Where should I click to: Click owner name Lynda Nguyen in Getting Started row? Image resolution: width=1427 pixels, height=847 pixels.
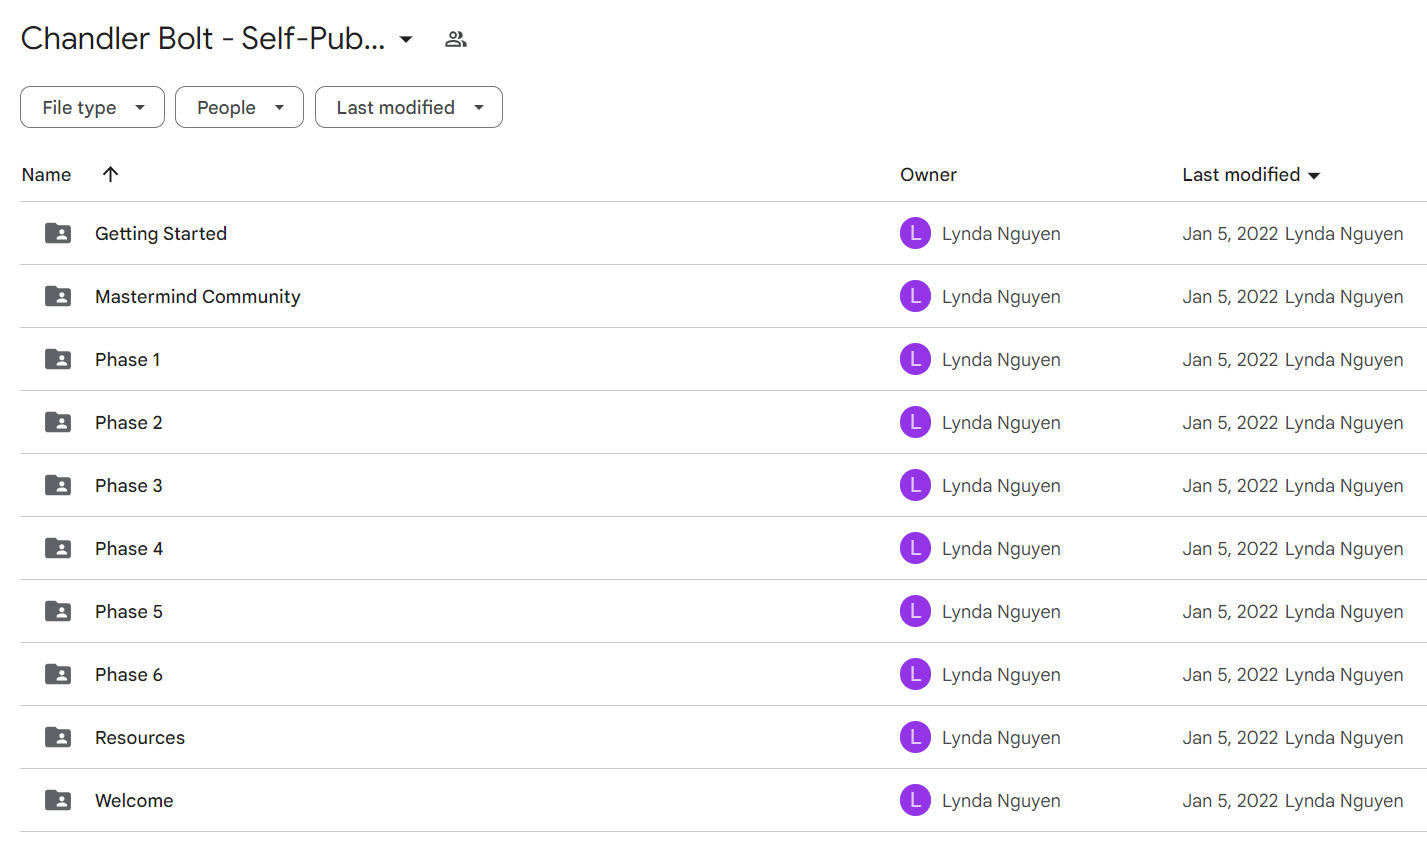click(x=1001, y=234)
